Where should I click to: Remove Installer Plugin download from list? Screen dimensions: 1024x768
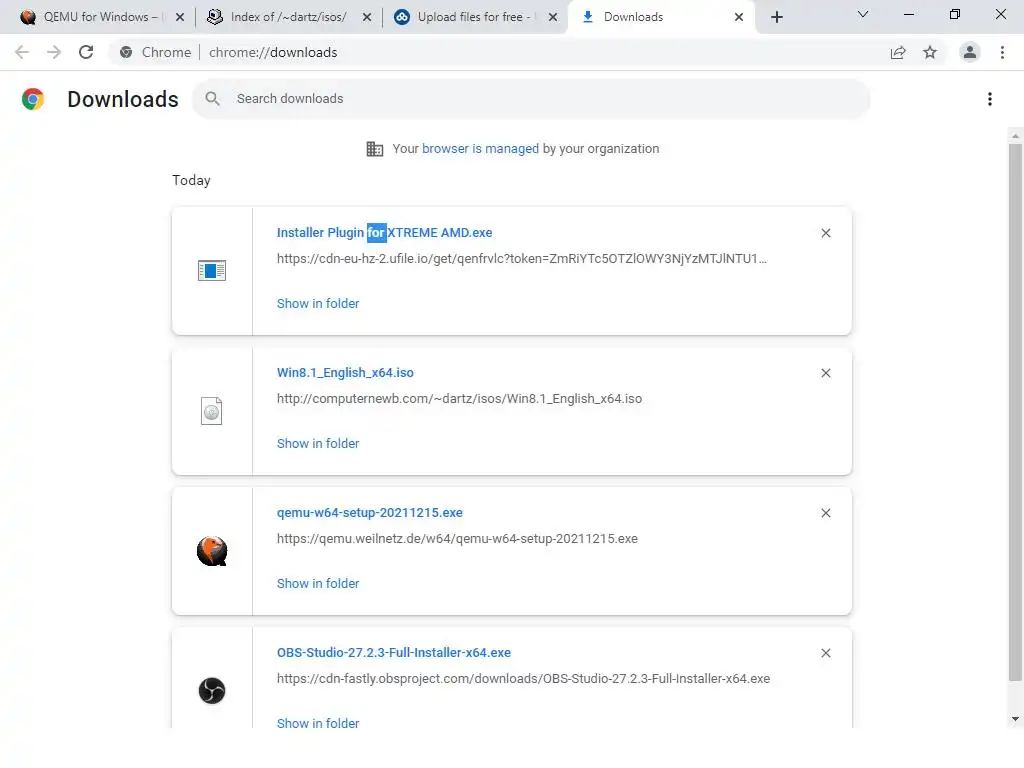826,233
